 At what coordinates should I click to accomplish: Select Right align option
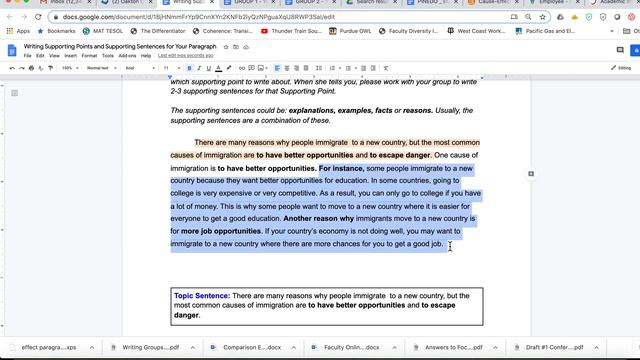pos(296,68)
